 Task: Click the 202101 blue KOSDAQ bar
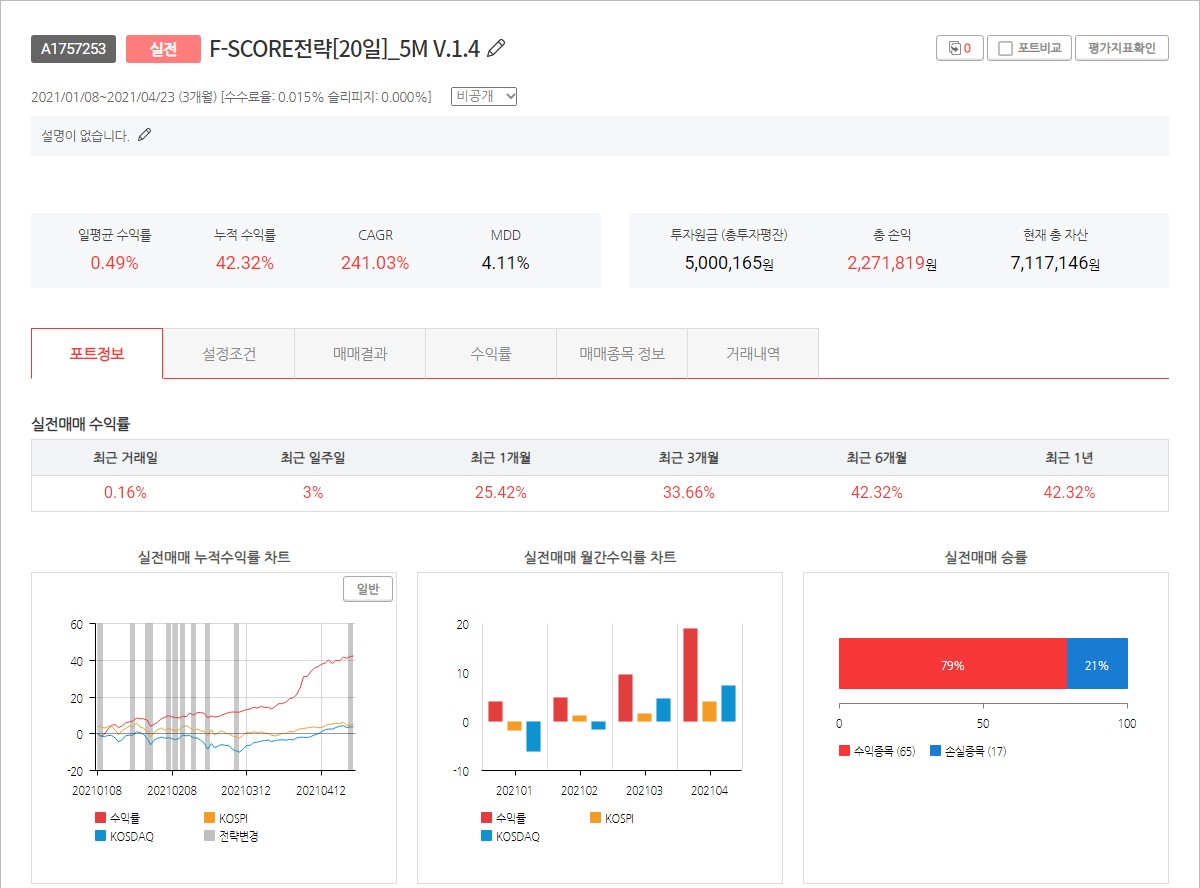tap(533, 736)
